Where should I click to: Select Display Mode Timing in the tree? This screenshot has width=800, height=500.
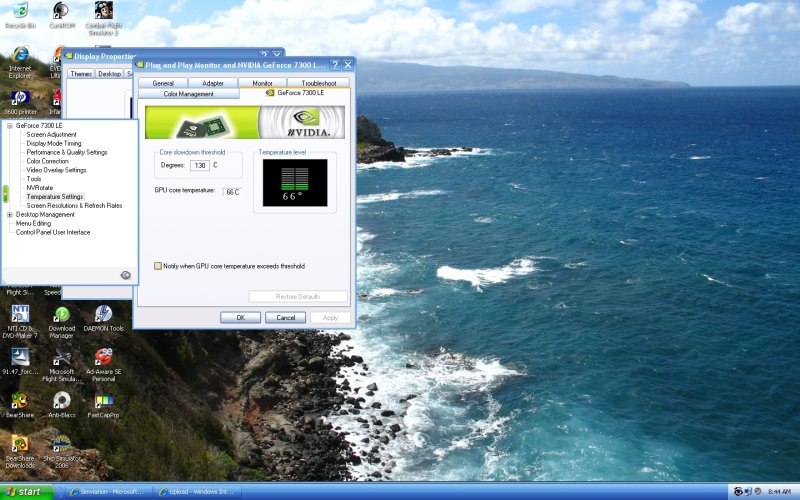(x=54, y=143)
